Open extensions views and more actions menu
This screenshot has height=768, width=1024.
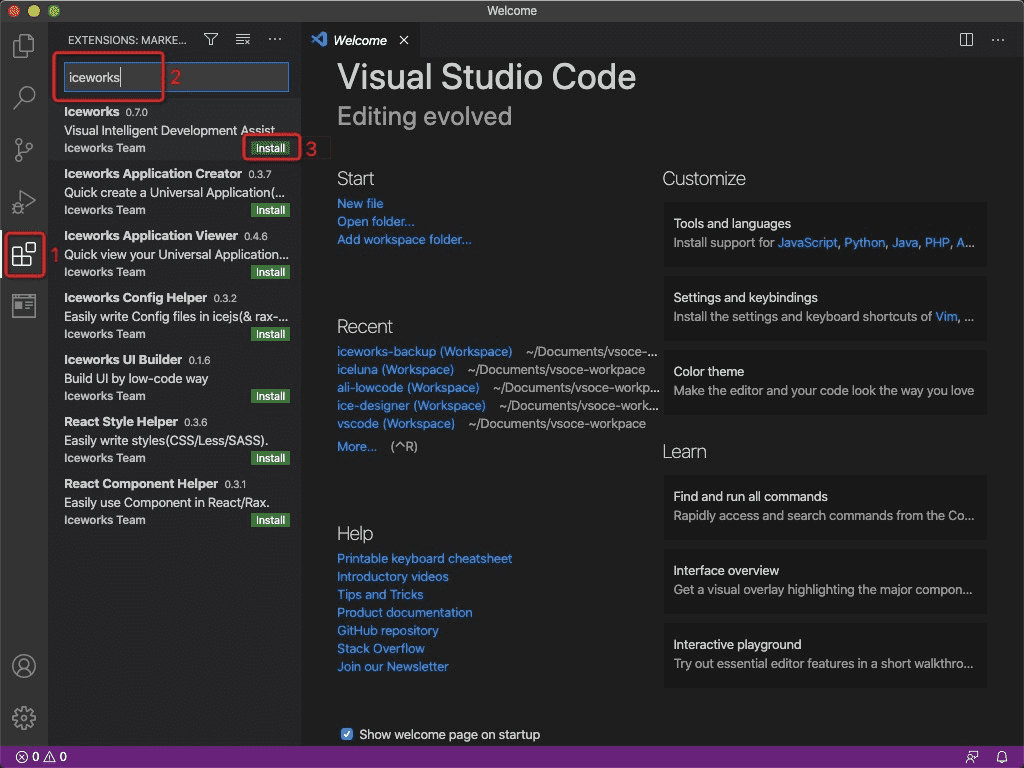[x=275, y=40]
